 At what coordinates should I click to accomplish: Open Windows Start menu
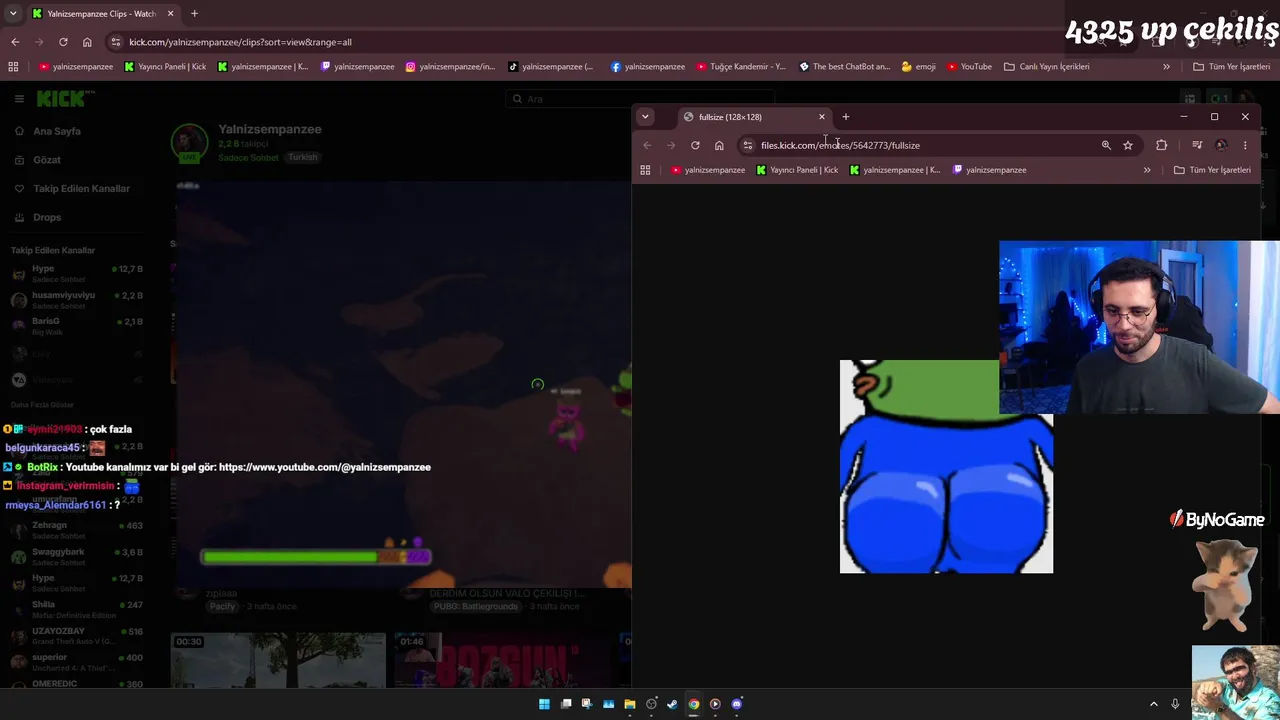544,704
